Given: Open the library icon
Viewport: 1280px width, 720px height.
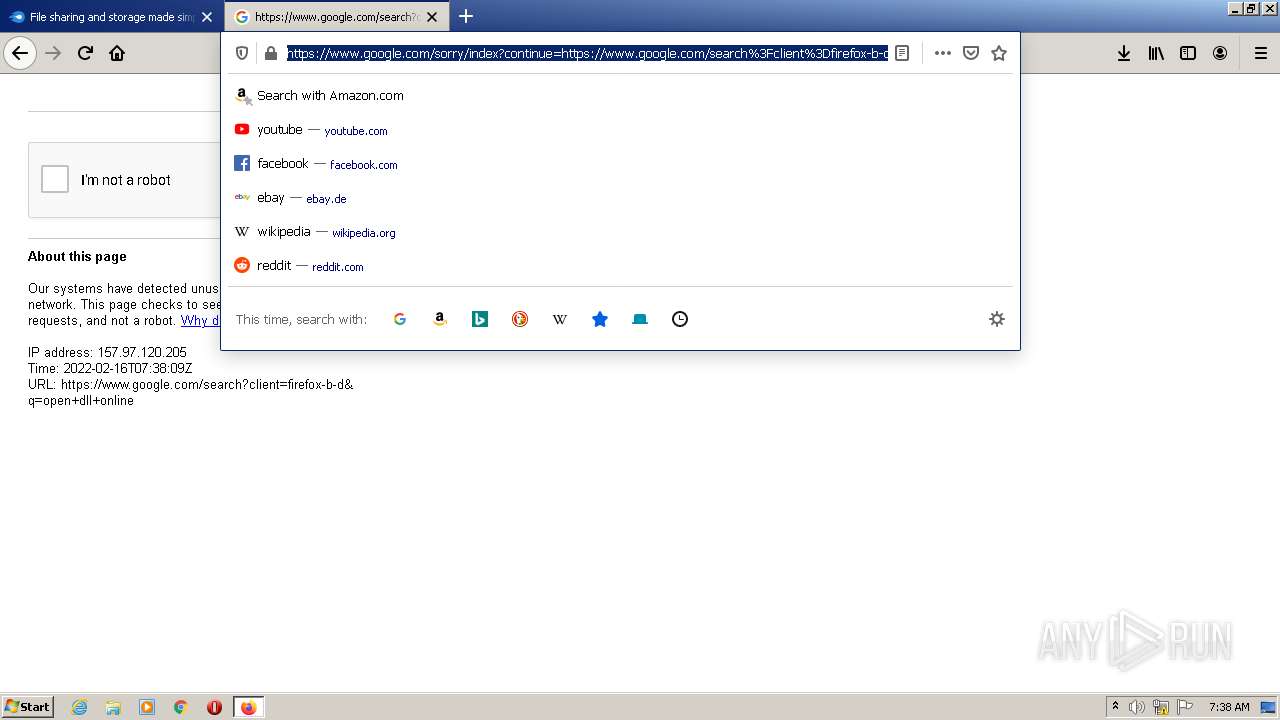Looking at the screenshot, I should [1156, 53].
